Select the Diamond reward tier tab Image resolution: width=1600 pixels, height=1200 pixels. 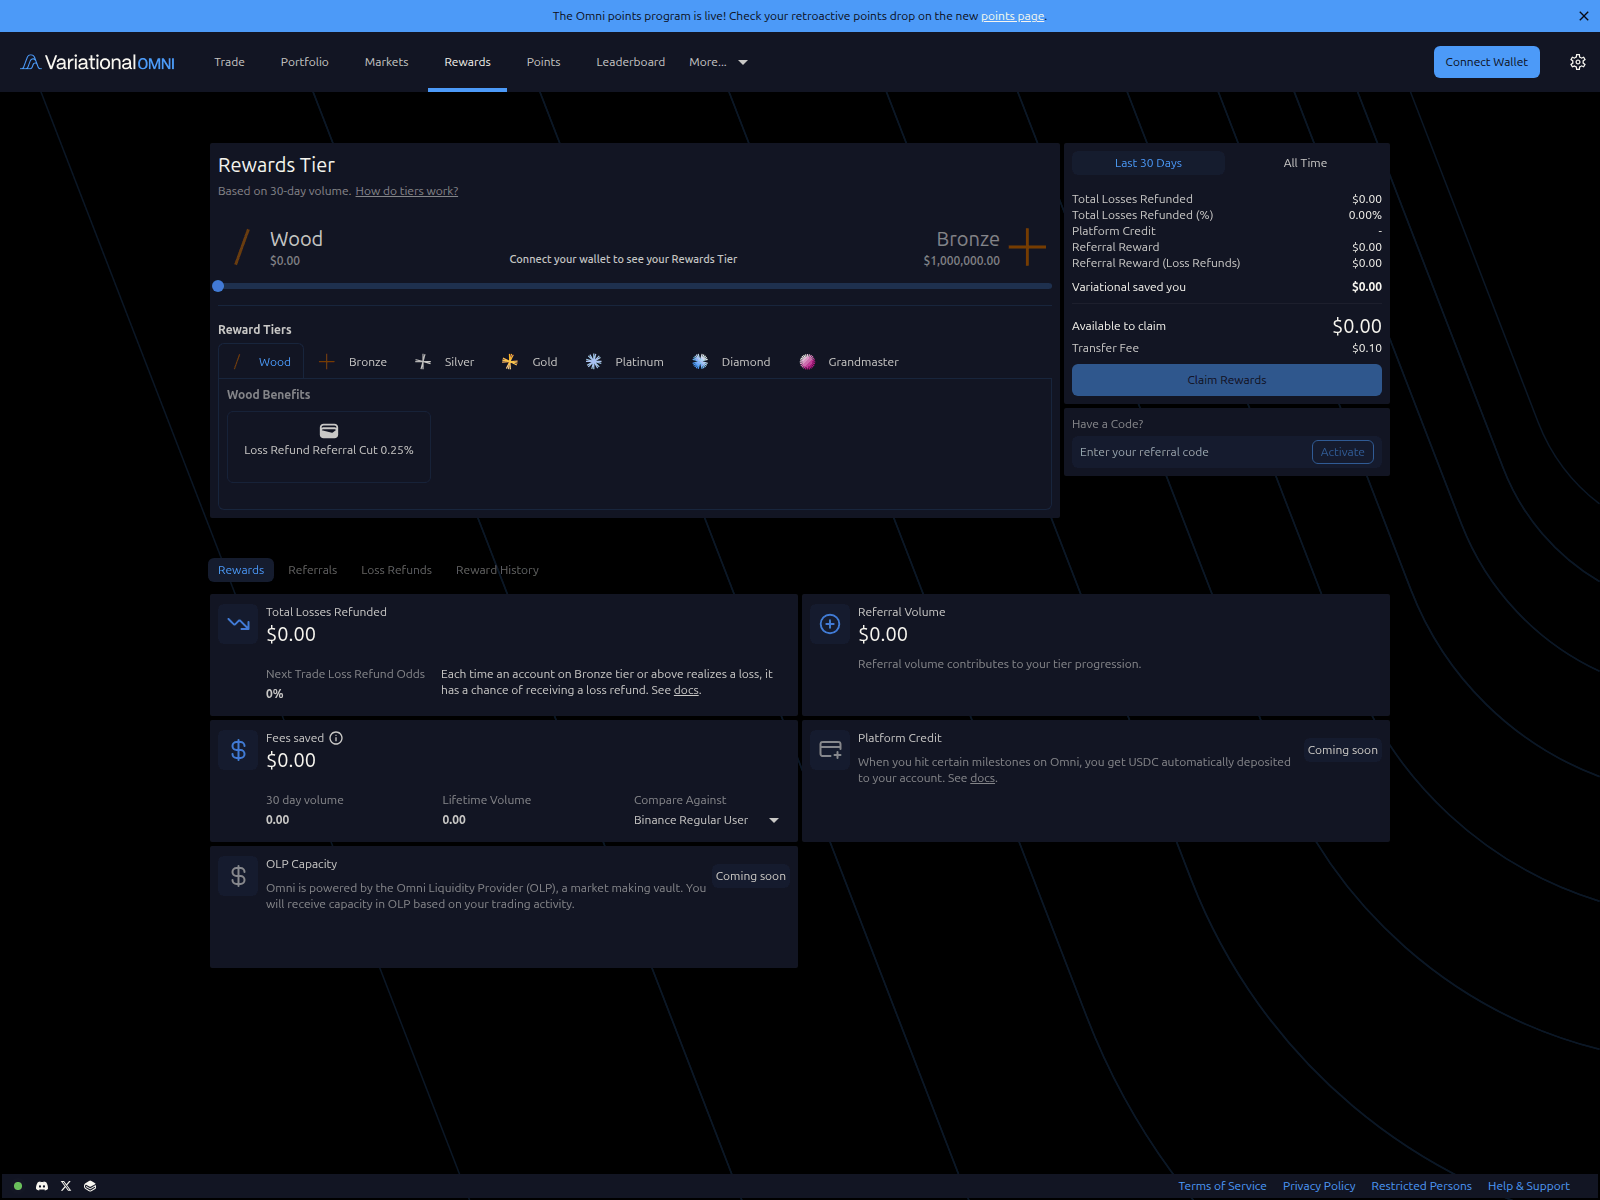pos(731,362)
